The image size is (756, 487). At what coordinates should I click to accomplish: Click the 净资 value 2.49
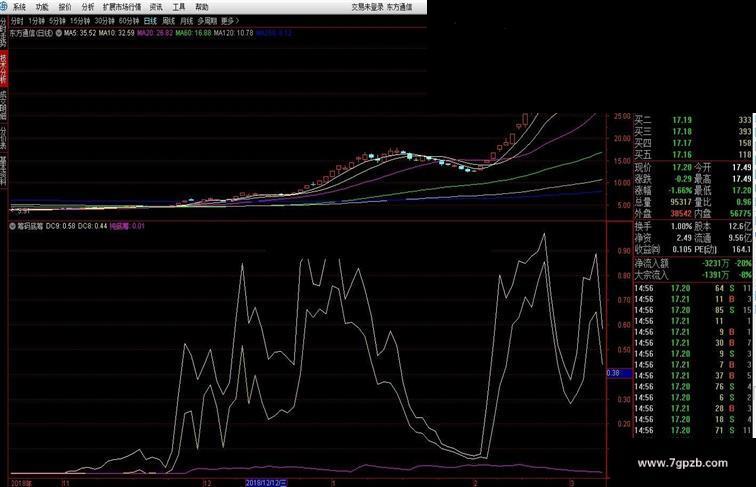(x=684, y=238)
